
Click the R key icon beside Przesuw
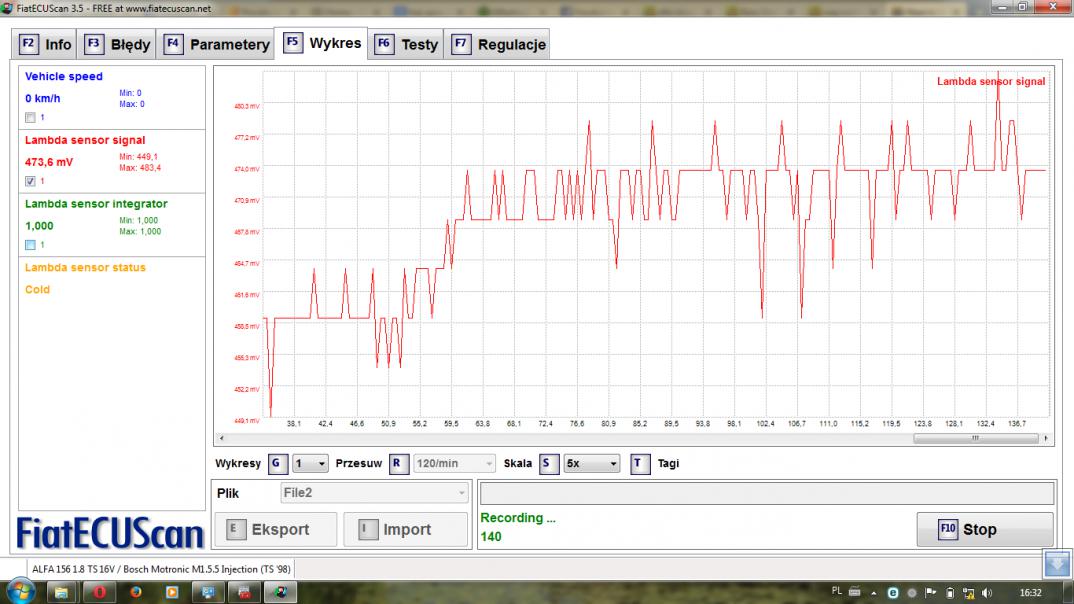coord(397,464)
